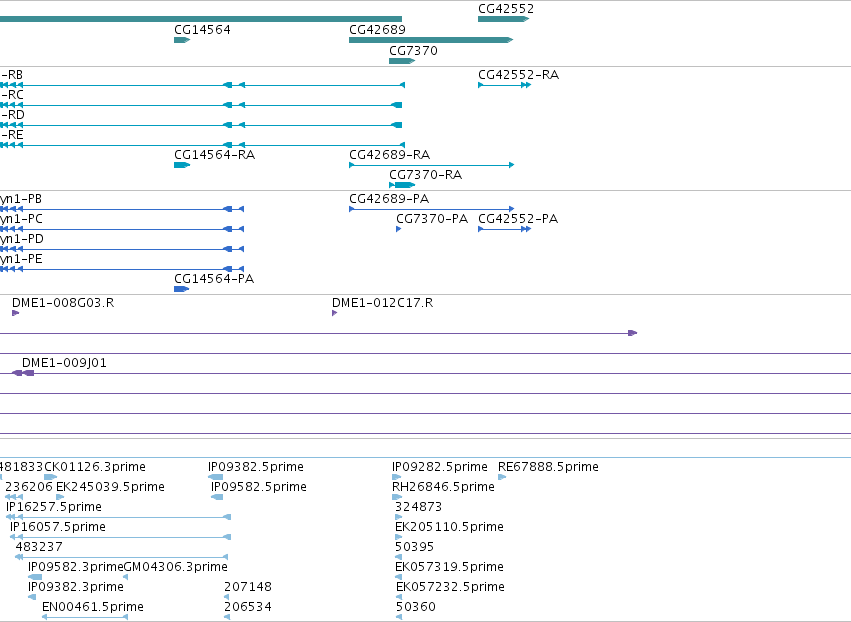This screenshot has width=851, height=622.
Task: Select the CG7370-RA transcript glyph
Action: [402, 185]
